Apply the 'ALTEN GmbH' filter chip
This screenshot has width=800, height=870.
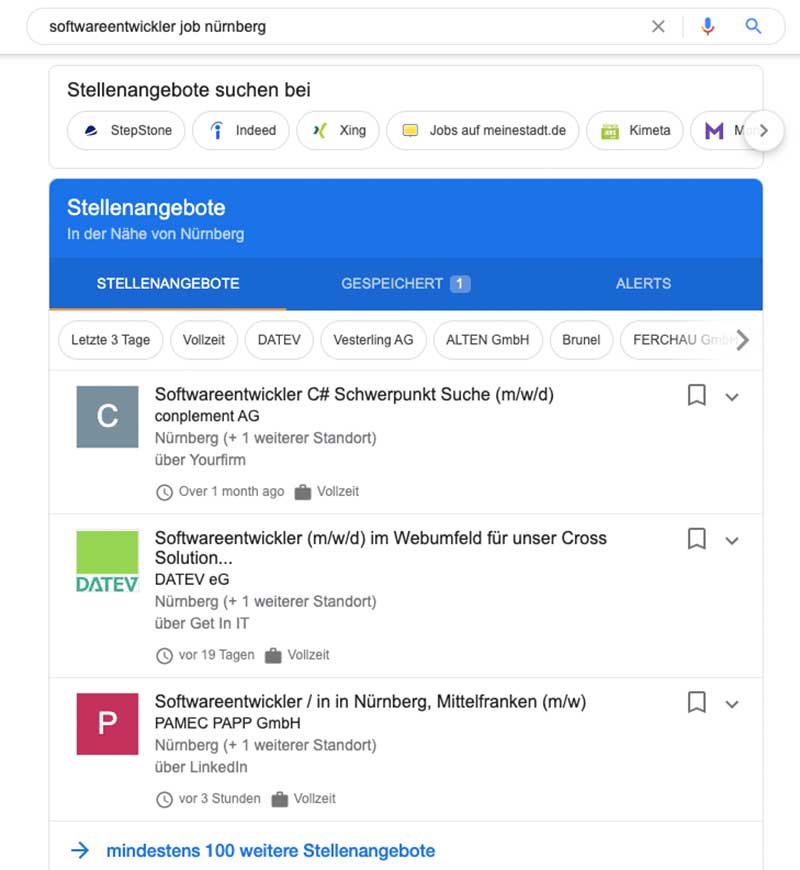click(x=488, y=340)
